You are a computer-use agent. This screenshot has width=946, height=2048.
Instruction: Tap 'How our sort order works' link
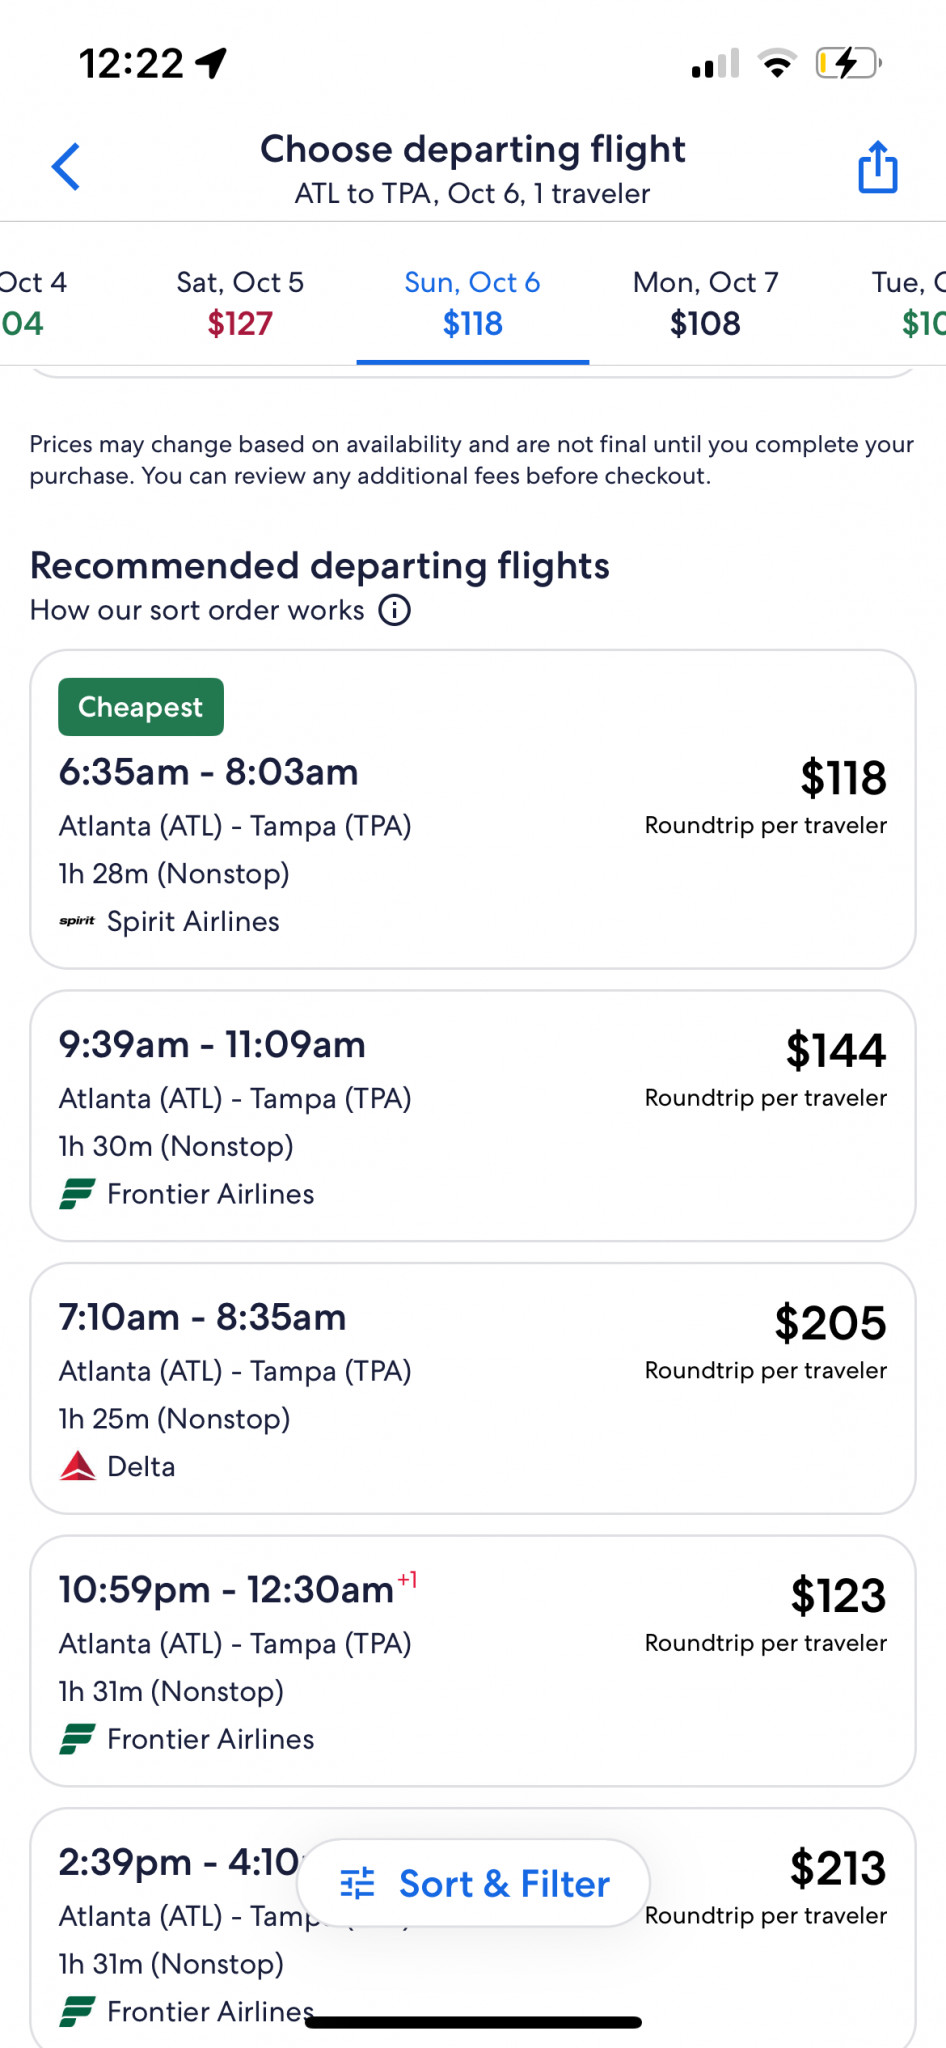(197, 610)
